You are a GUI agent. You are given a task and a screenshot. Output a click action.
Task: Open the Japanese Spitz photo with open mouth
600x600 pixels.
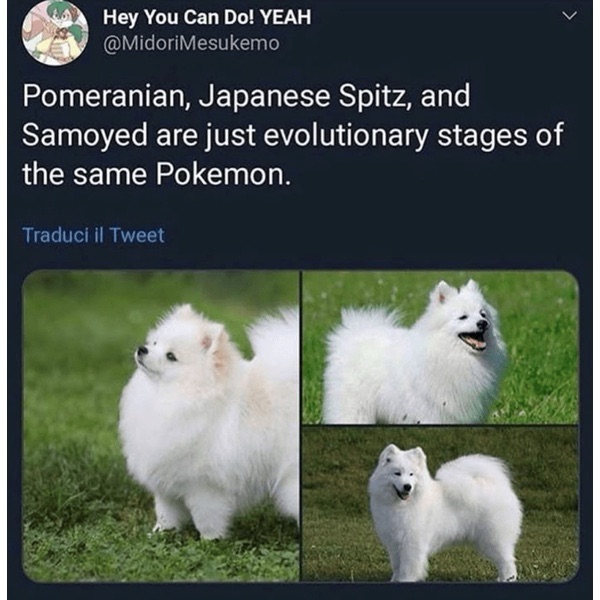point(440,347)
